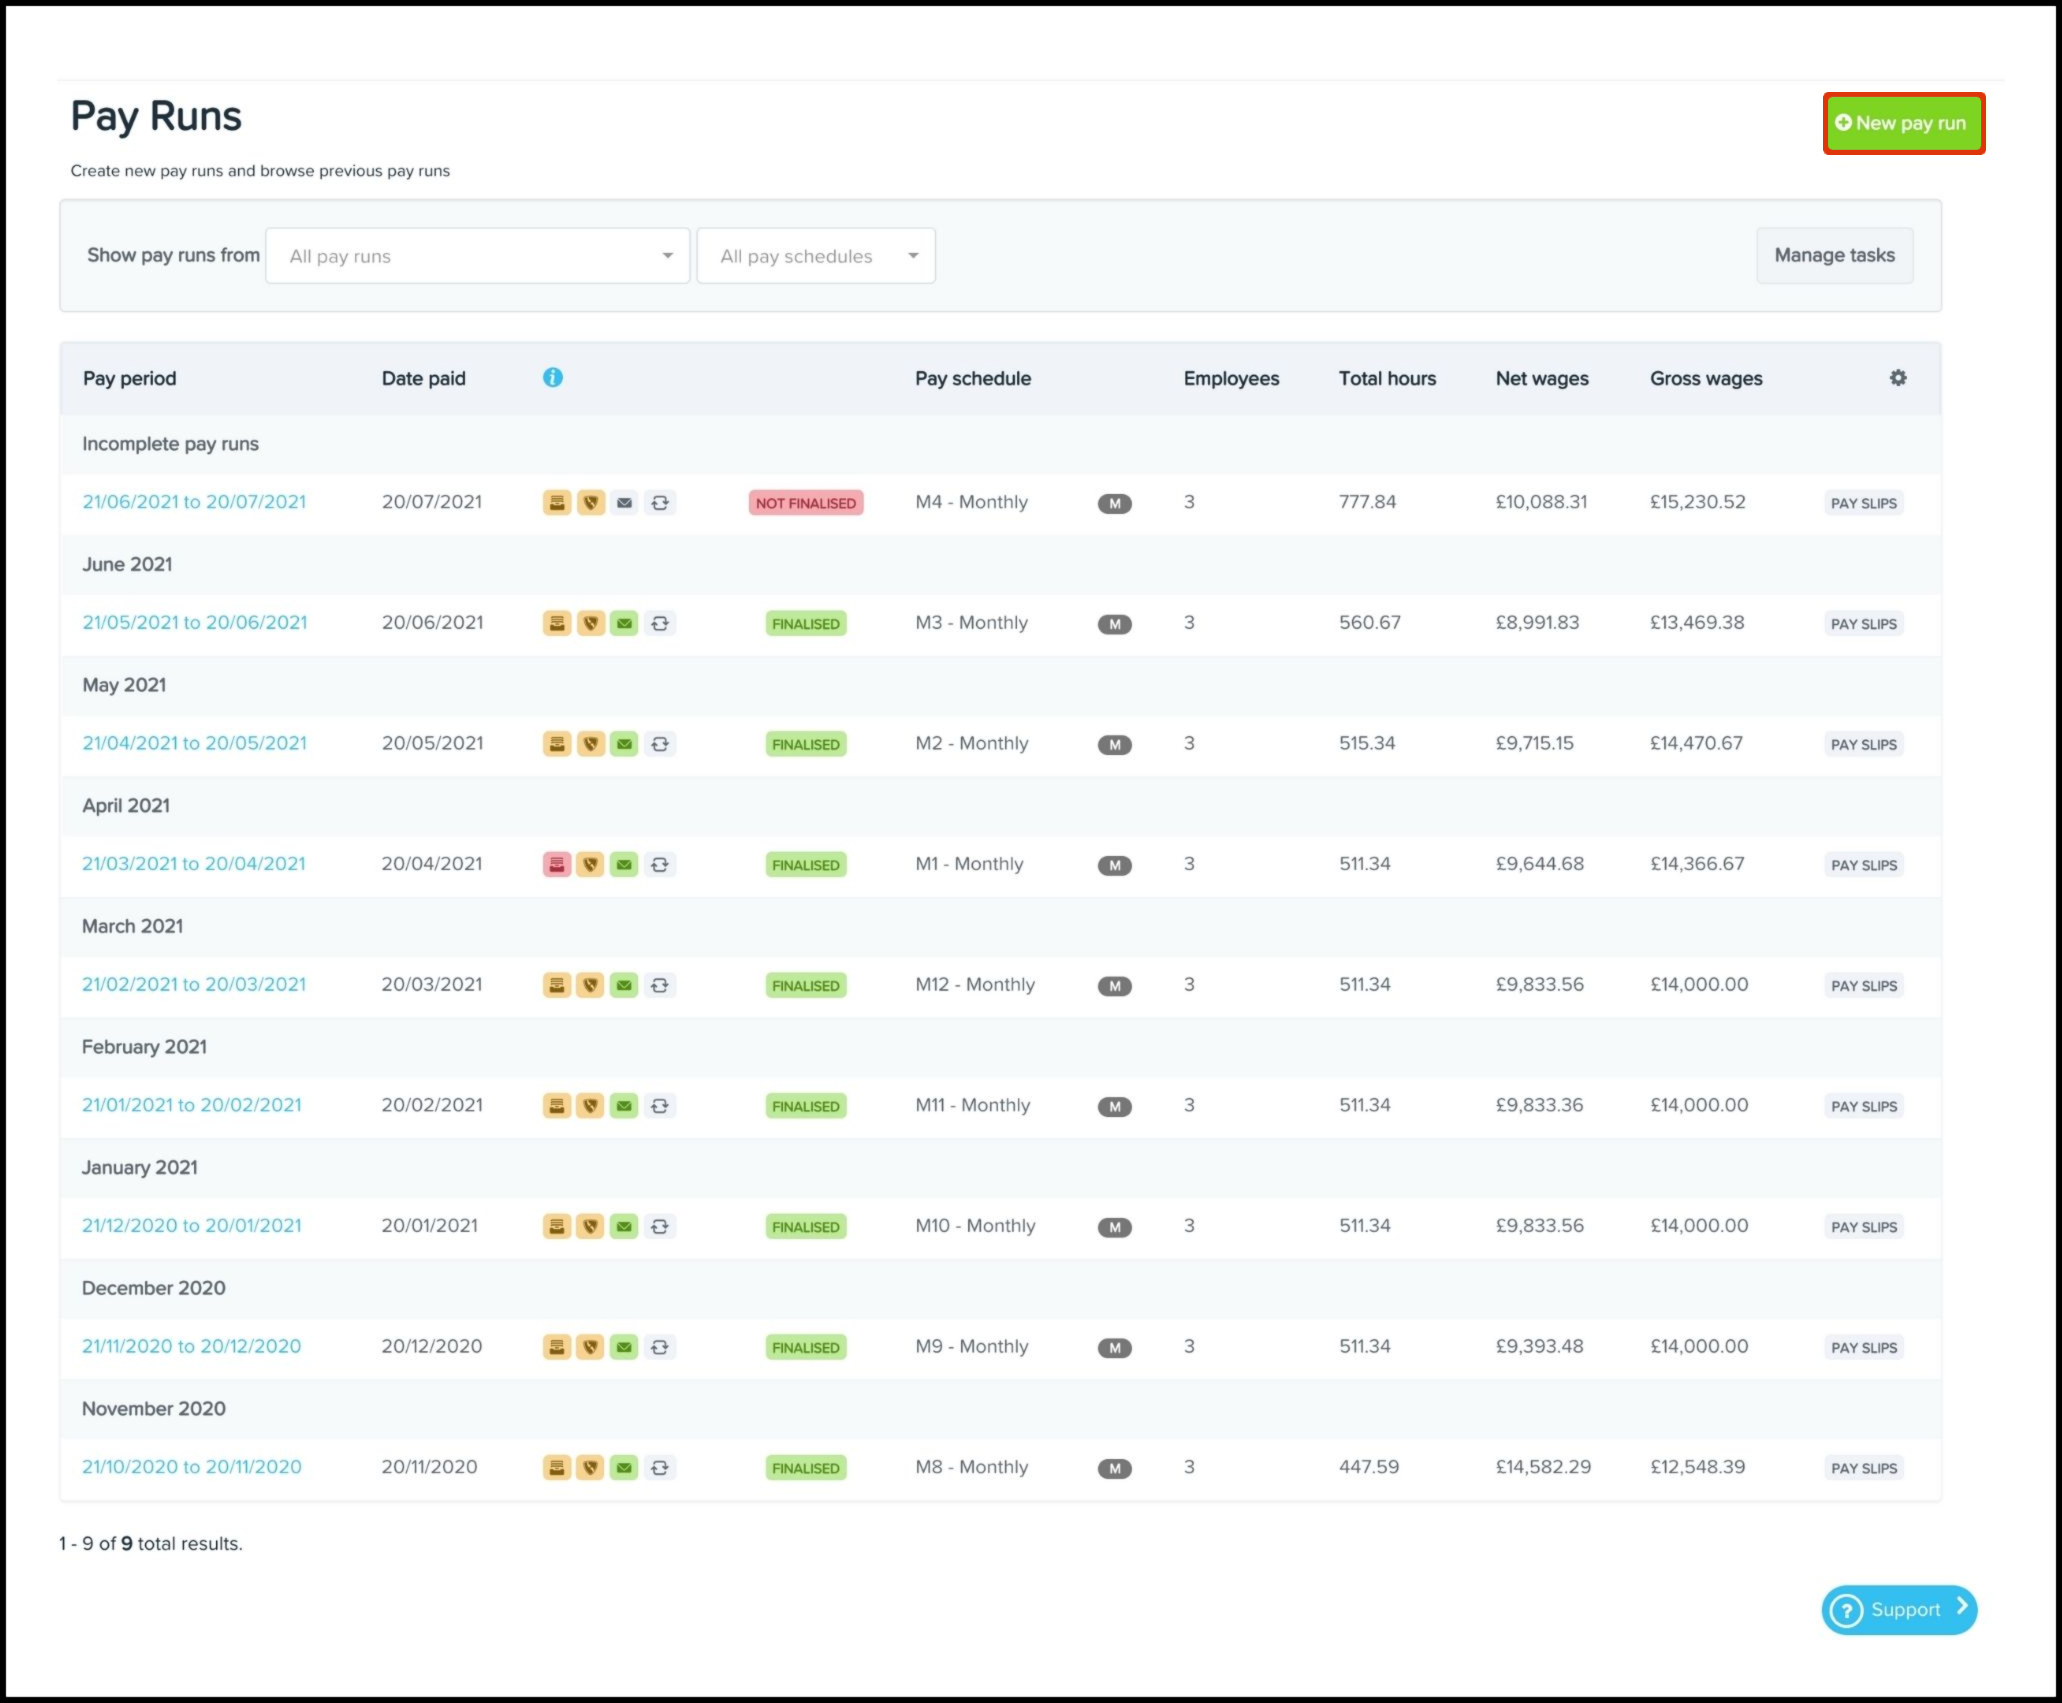This screenshot has width=2062, height=1703.
Task: Click the shield icon on the M2 Monthly pay run
Action: tap(591, 744)
